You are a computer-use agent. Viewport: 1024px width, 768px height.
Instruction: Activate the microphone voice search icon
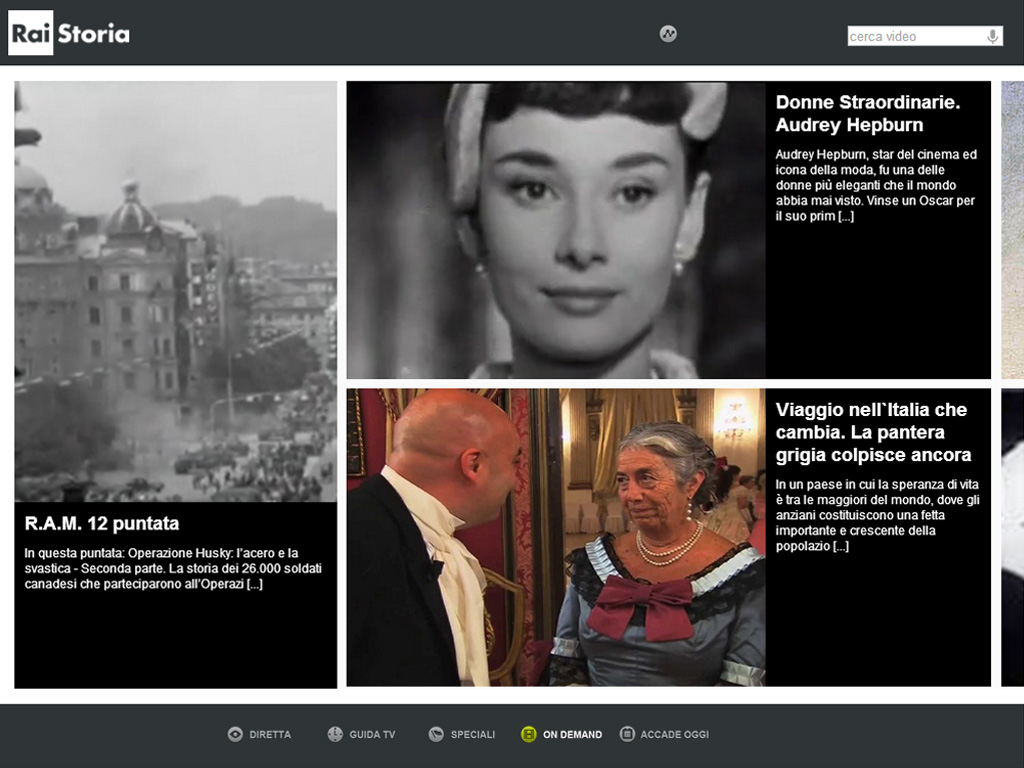tap(993, 37)
